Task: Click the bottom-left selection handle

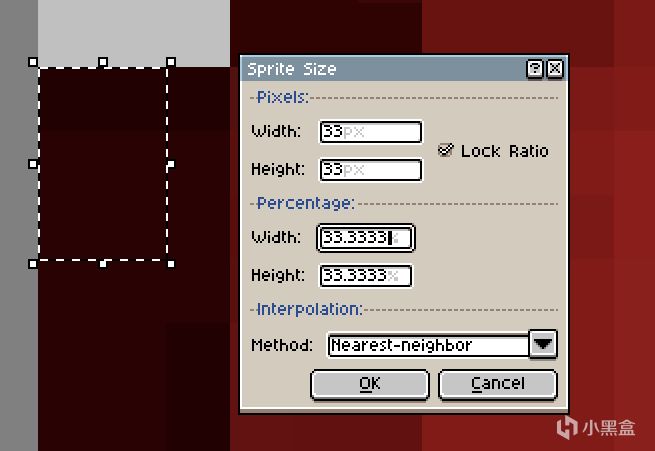Action: click(33, 264)
